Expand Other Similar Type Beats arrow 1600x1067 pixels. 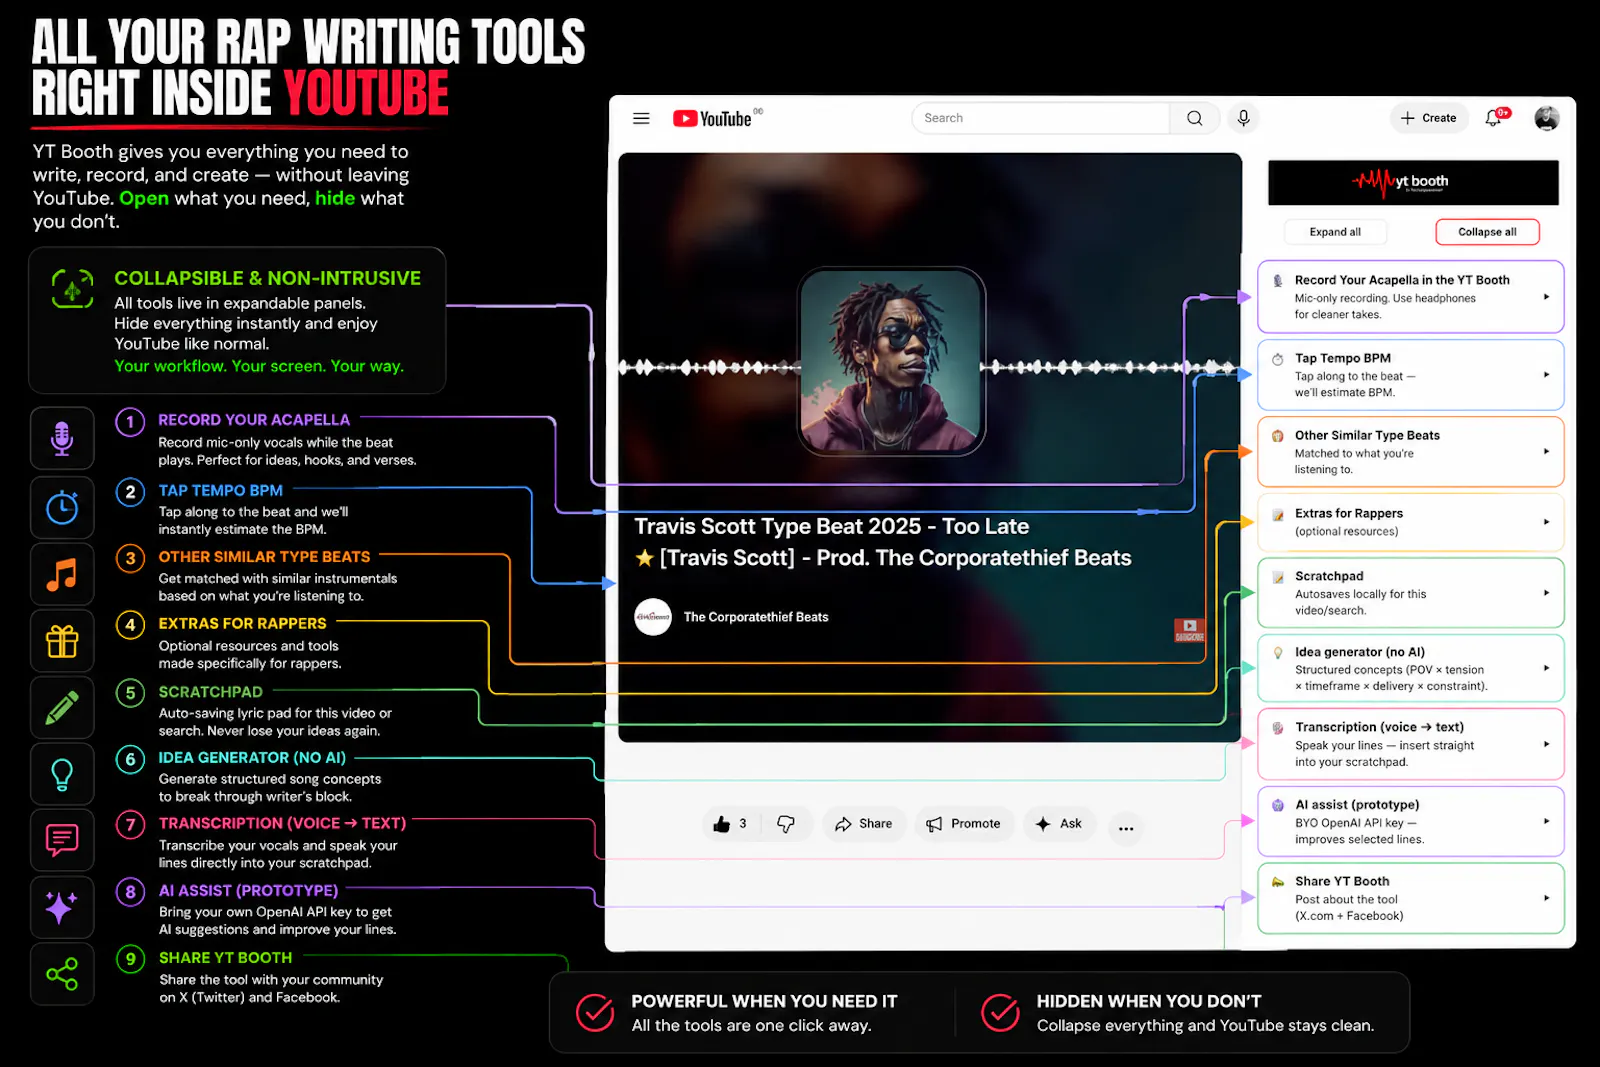click(x=1546, y=452)
